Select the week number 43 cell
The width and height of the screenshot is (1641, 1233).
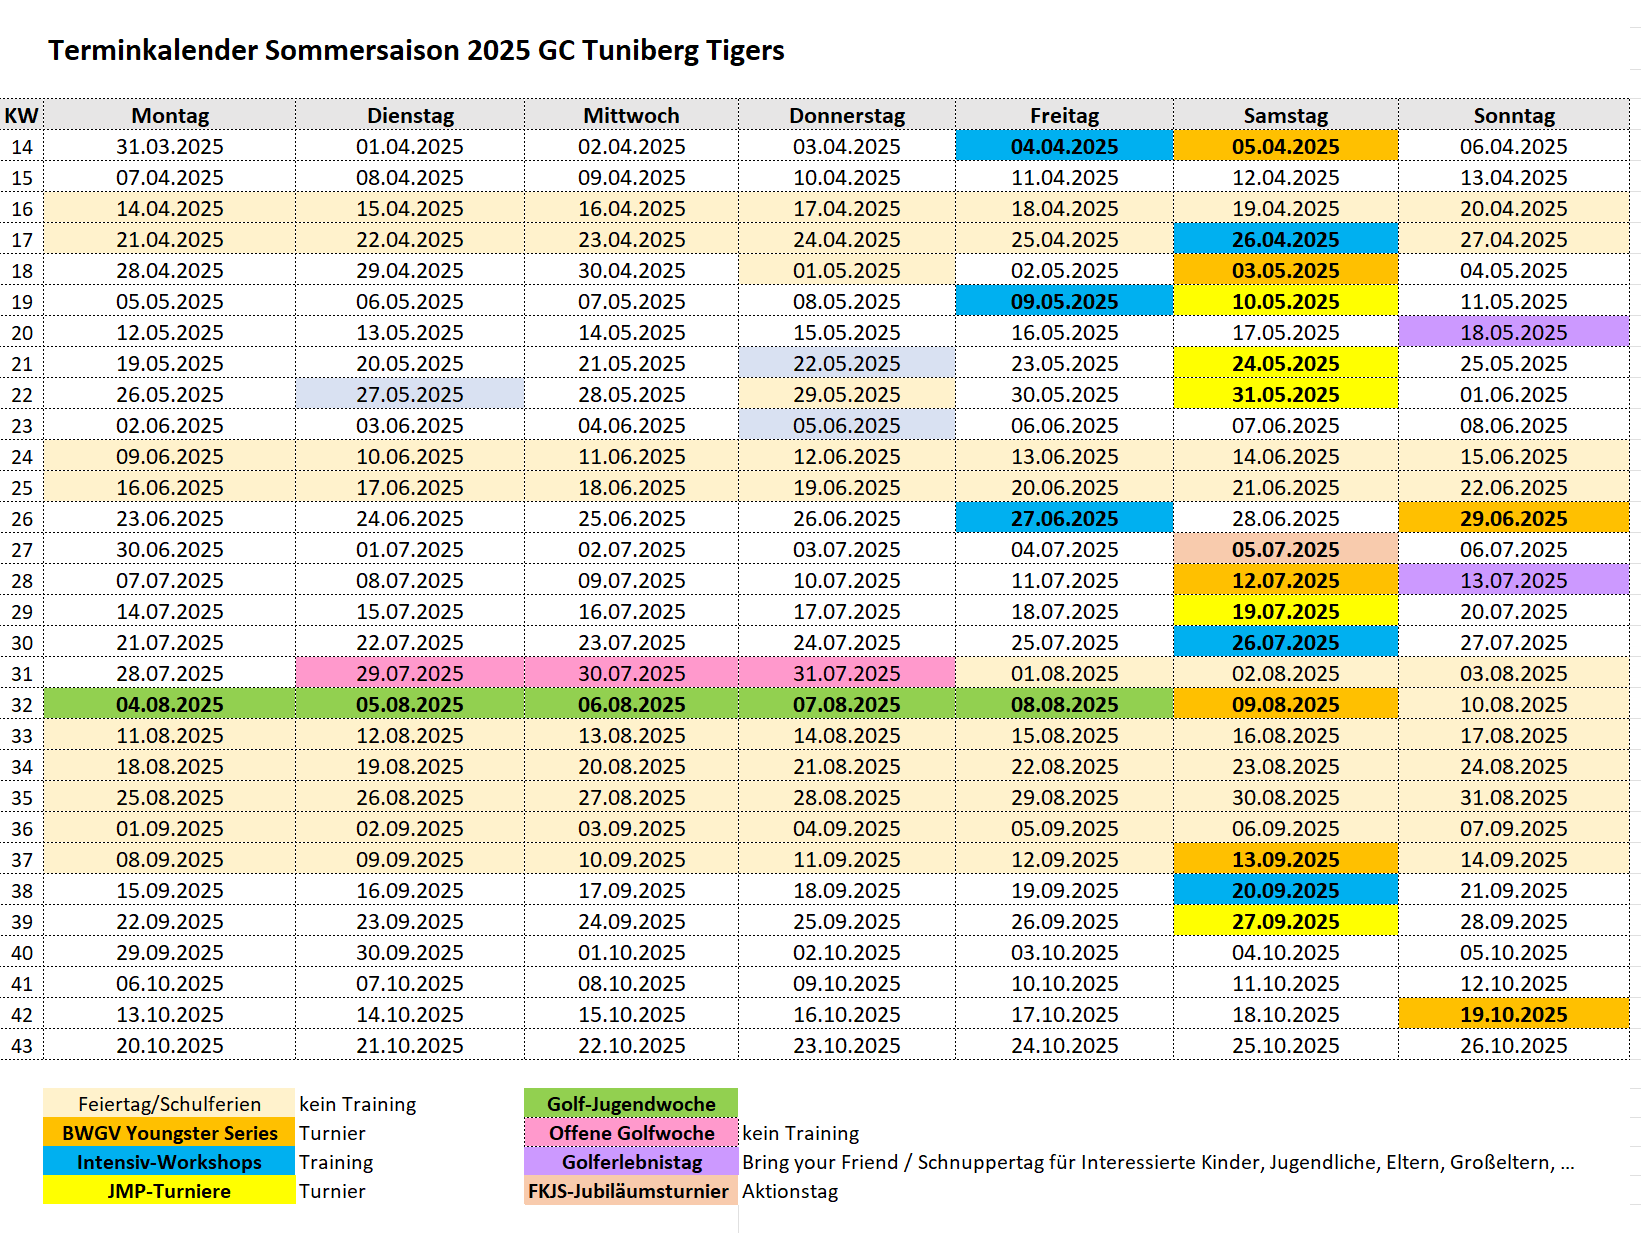(21, 1045)
